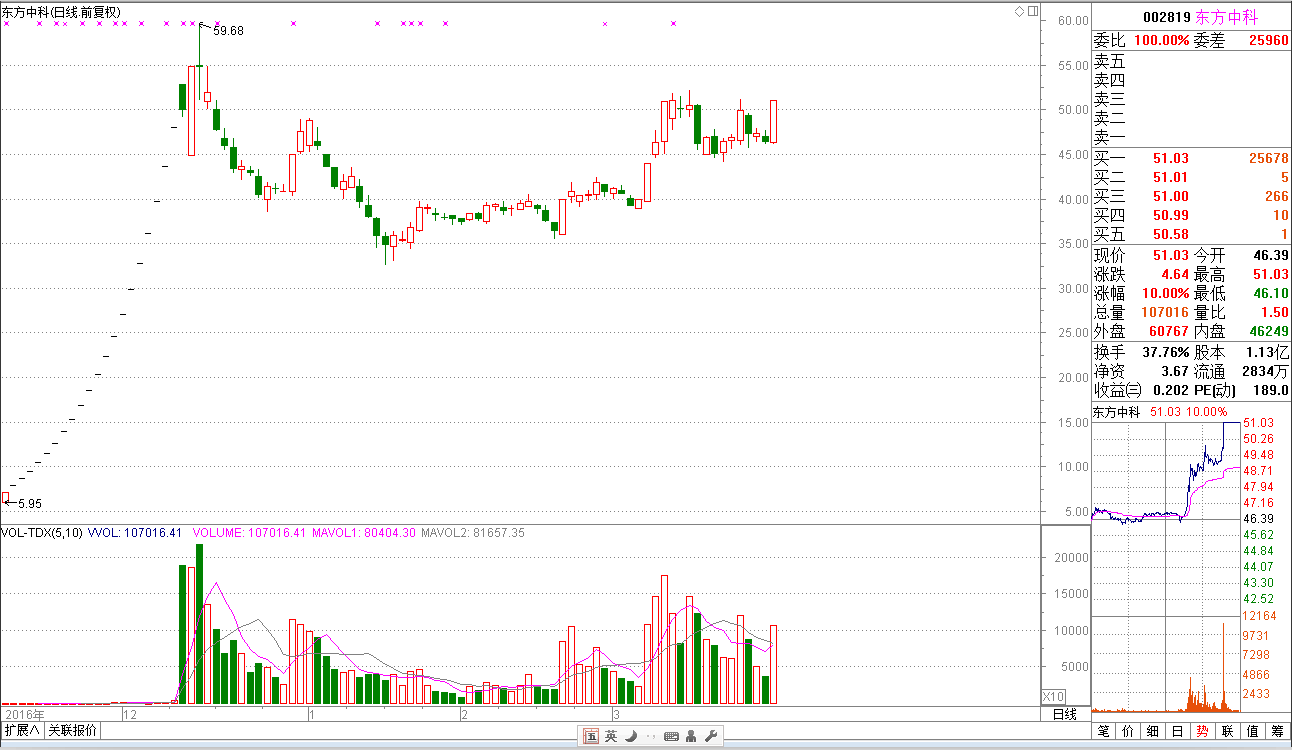1292x750 pixels.
Task: Click the 换手 37.76% value
Action: pyautogui.click(x=1166, y=353)
